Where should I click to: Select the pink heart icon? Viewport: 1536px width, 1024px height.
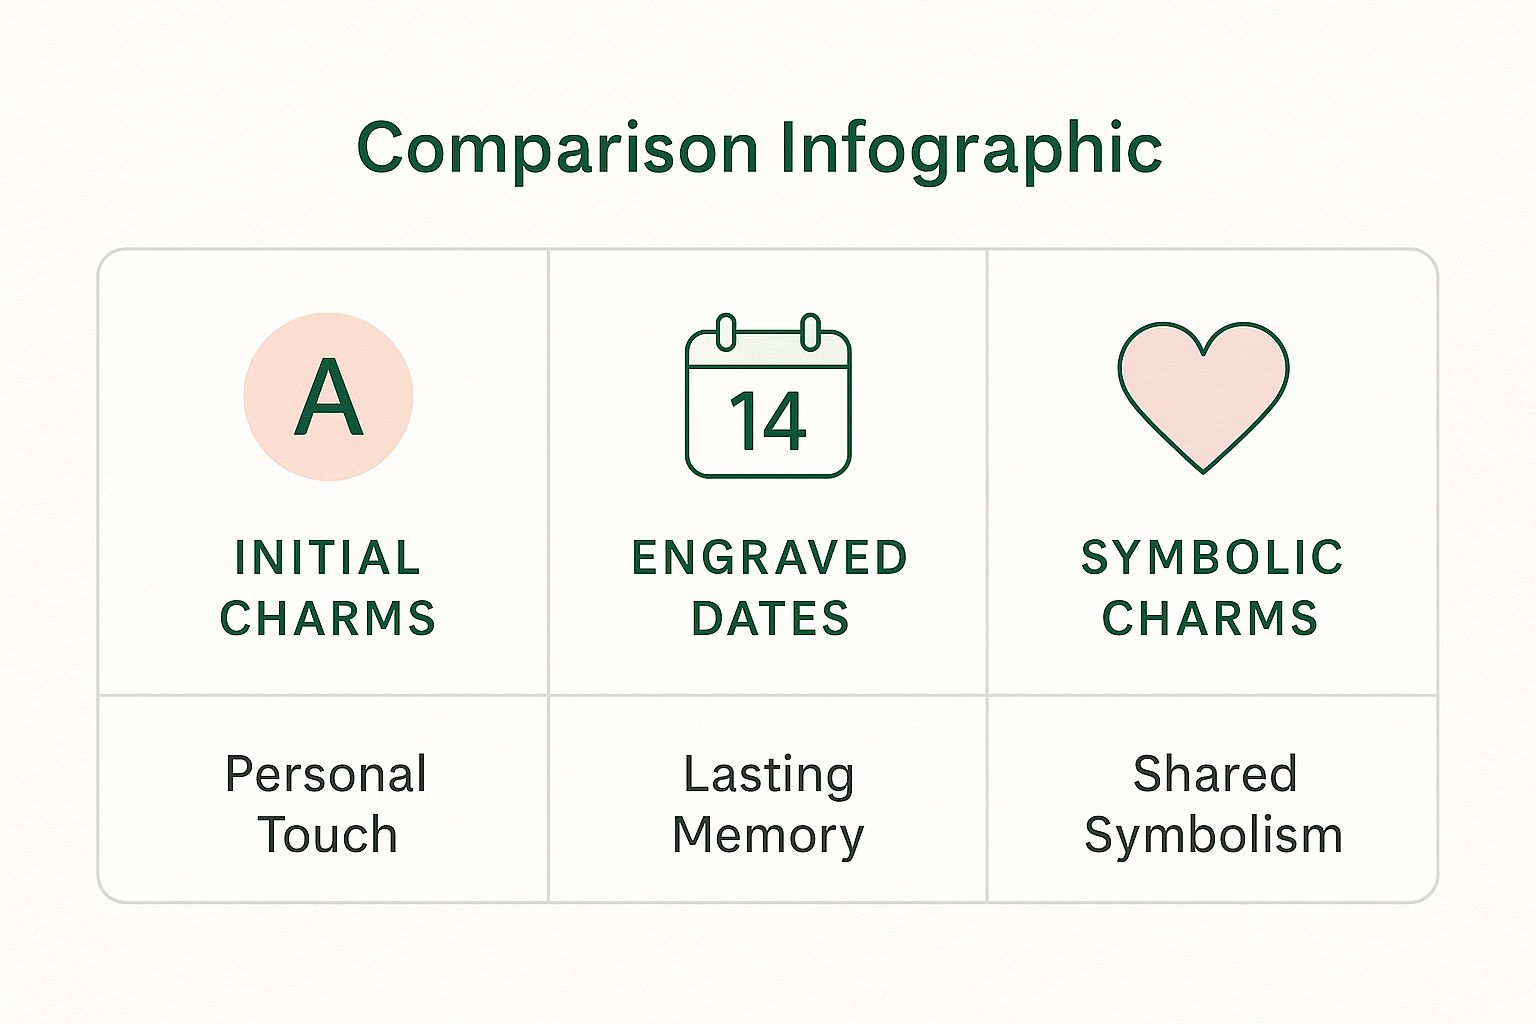click(1203, 392)
